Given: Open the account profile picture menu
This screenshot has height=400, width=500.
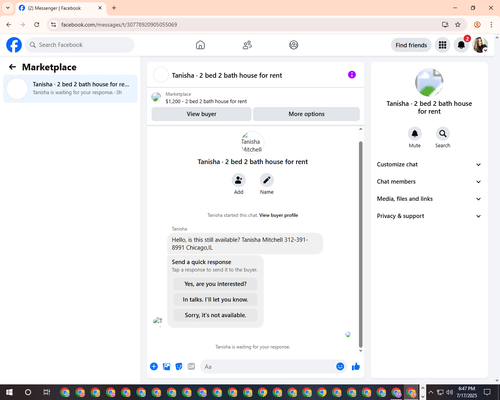Looking at the screenshot, I should pyautogui.click(x=480, y=45).
